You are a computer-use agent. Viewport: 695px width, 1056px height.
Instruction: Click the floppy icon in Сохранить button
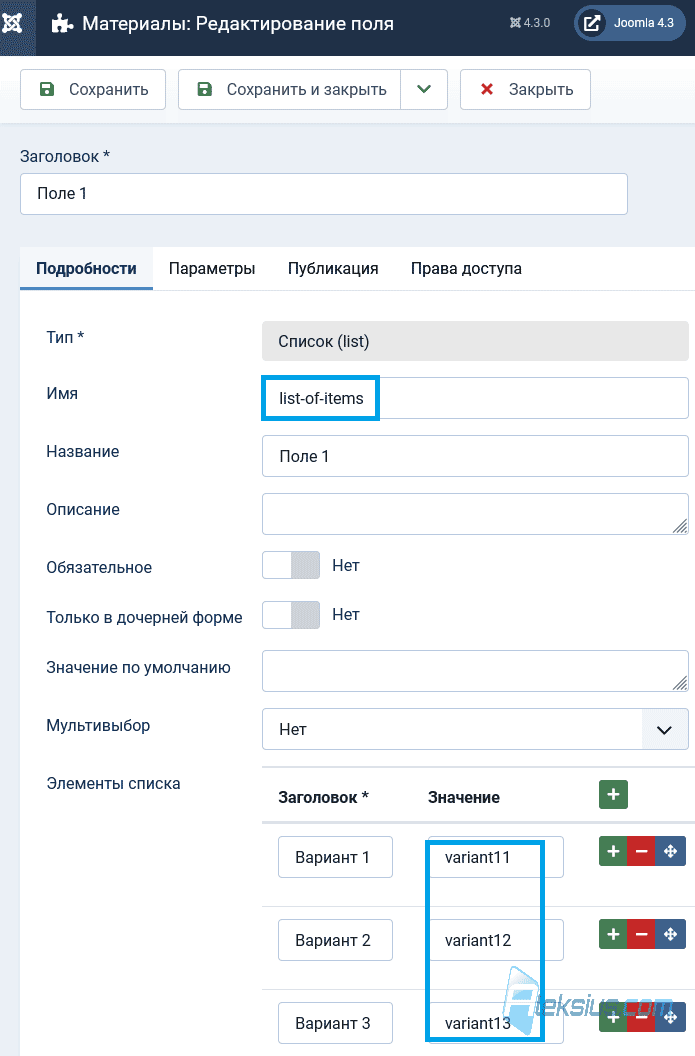[x=46, y=90]
